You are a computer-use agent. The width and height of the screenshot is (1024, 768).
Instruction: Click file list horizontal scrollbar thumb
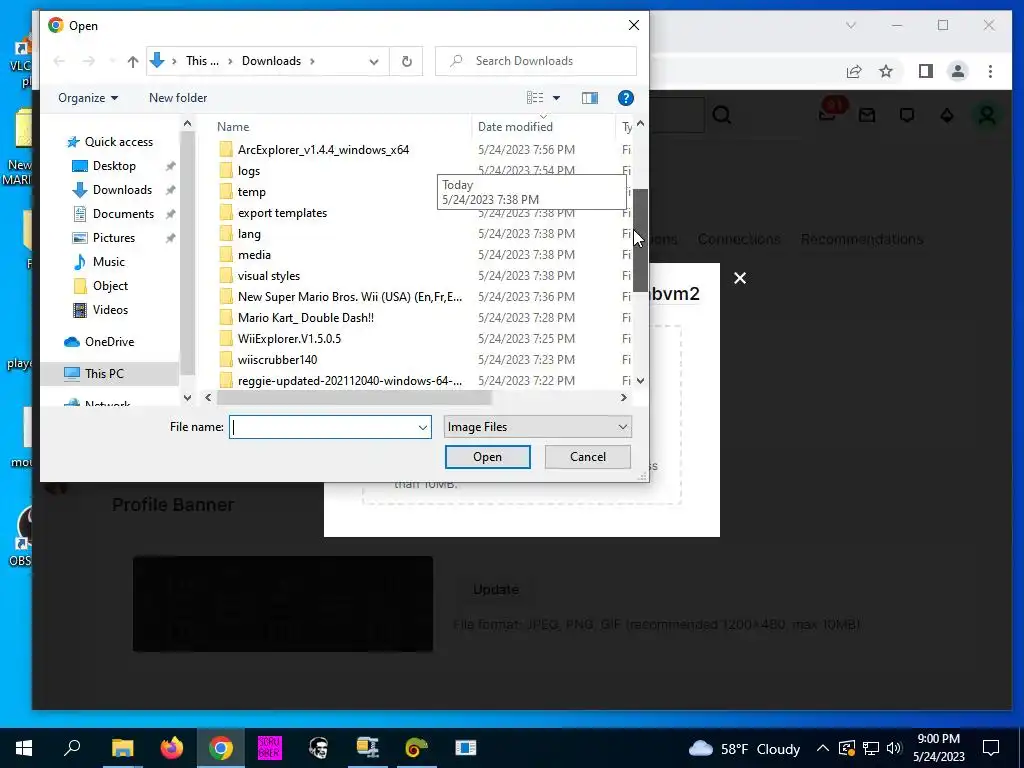coord(353,398)
